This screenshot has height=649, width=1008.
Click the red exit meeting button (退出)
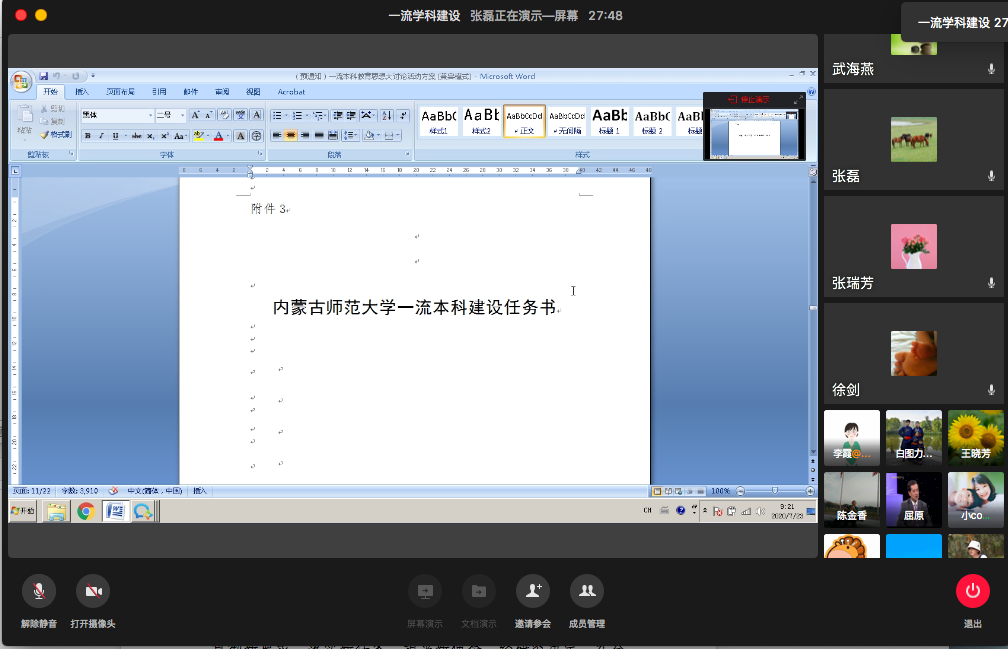[x=972, y=591]
